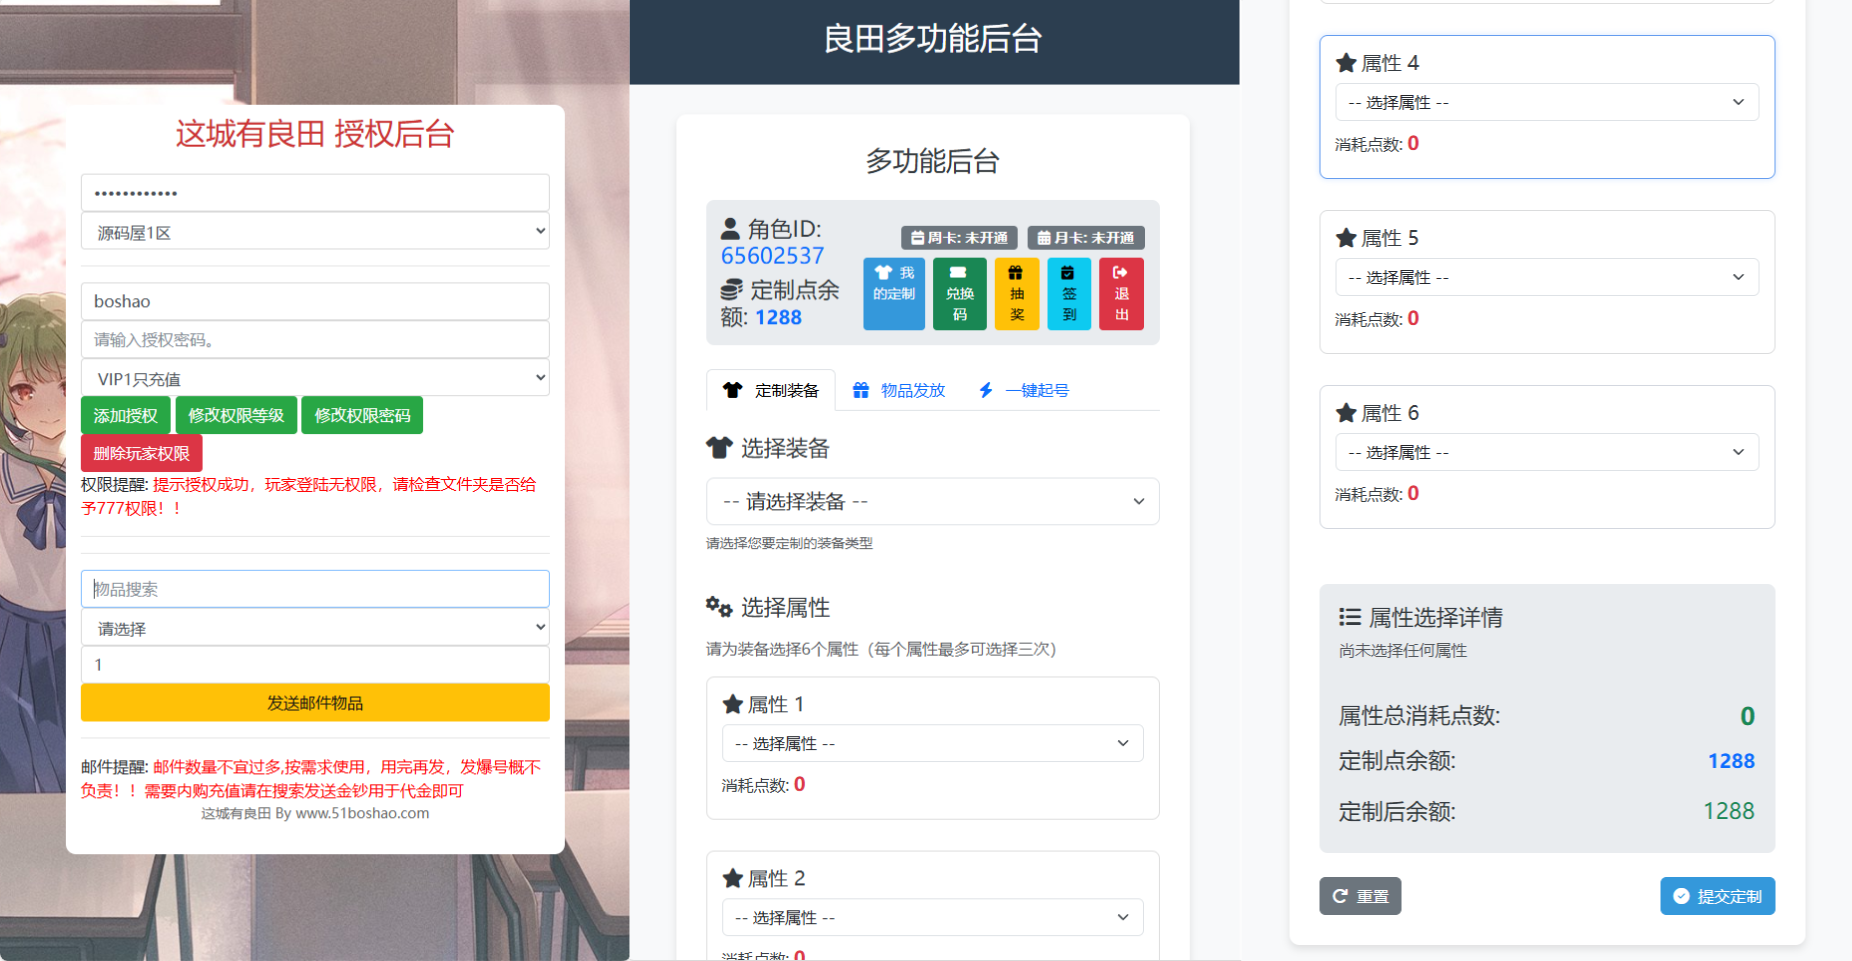Click the green 添加授权 button
The width and height of the screenshot is (1852, 961).
126,415
